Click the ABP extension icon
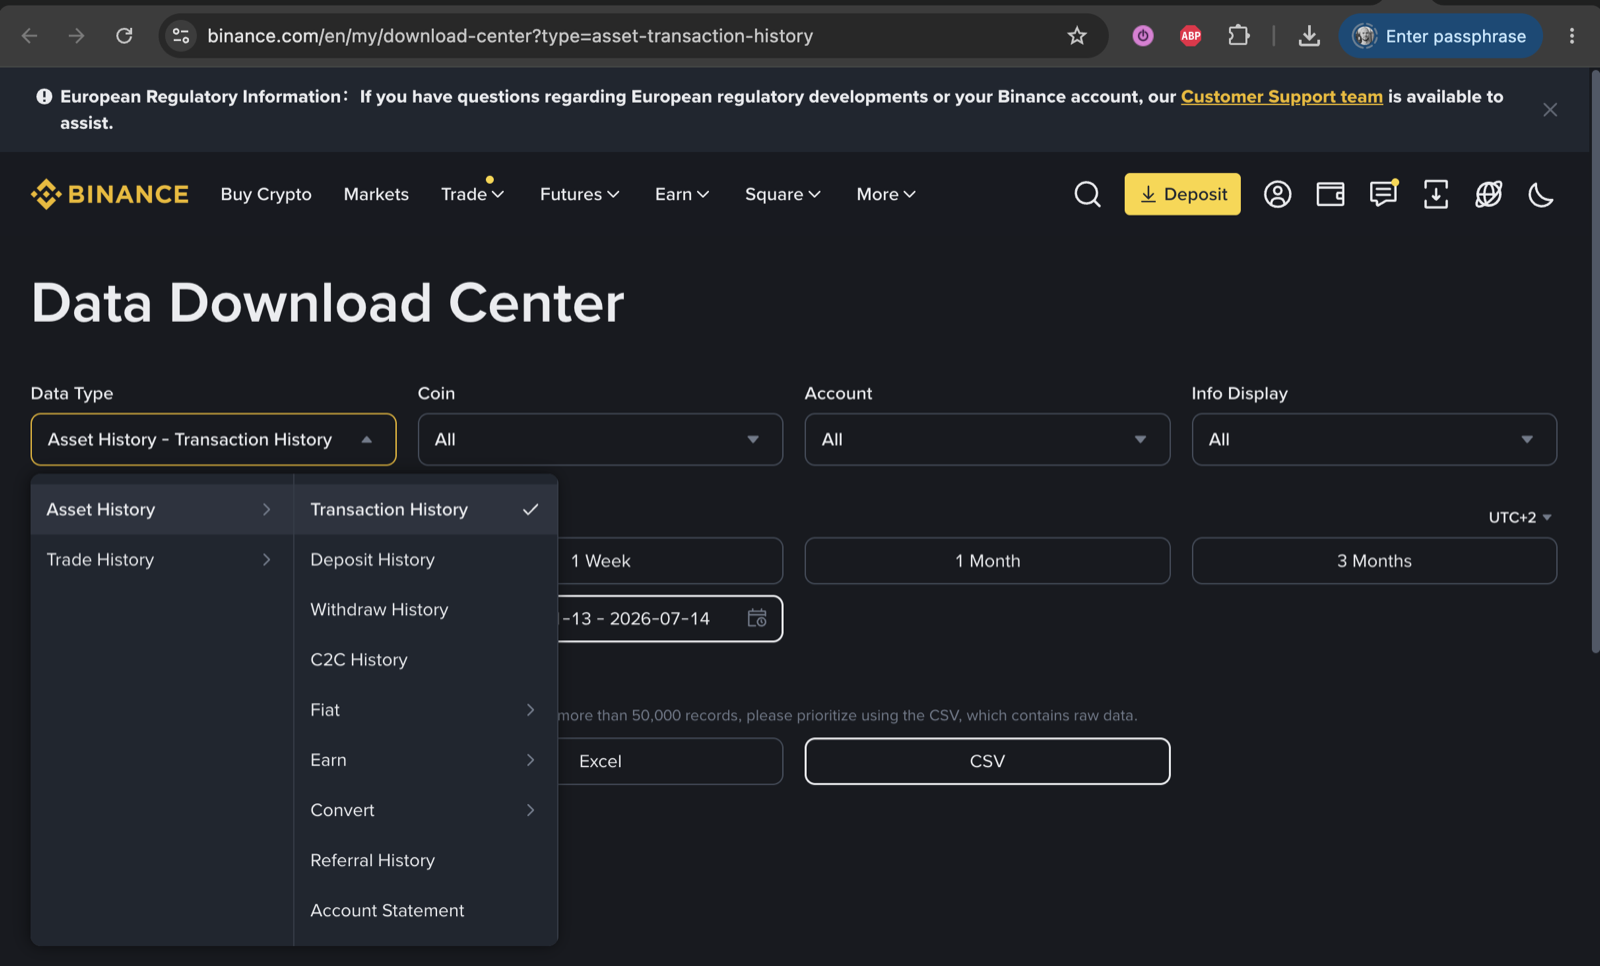Viewport: 1600px width, 966px height. [1191, 36]
